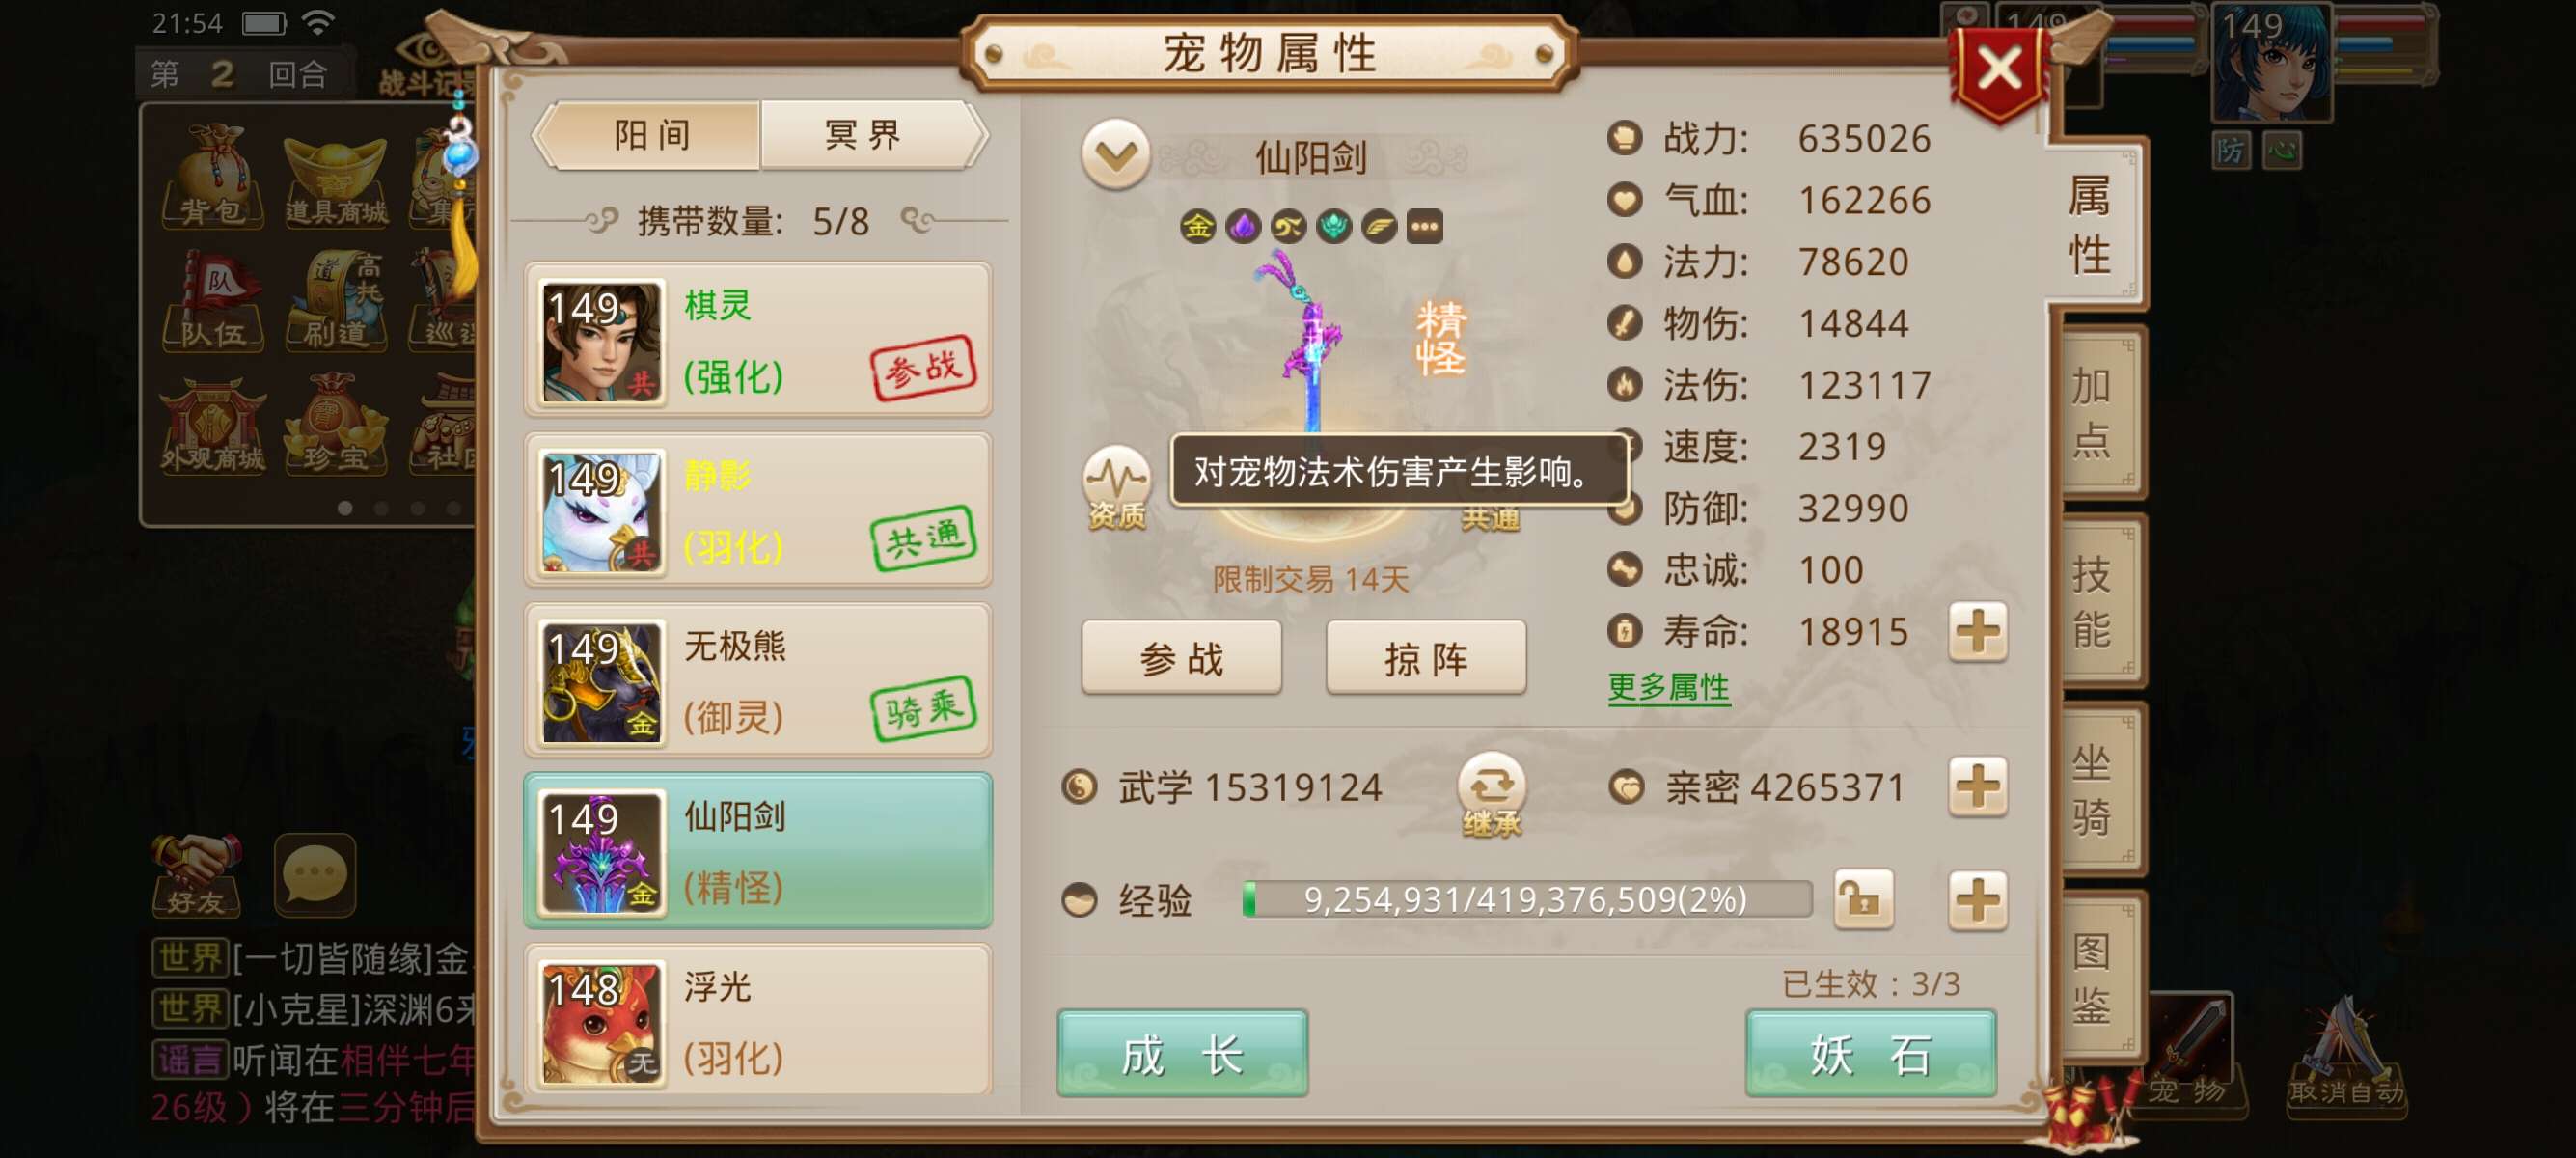Click the 经验 experience progress bar
This screenshot has height=1158, width=2576.
click(x=1526, y=899)
